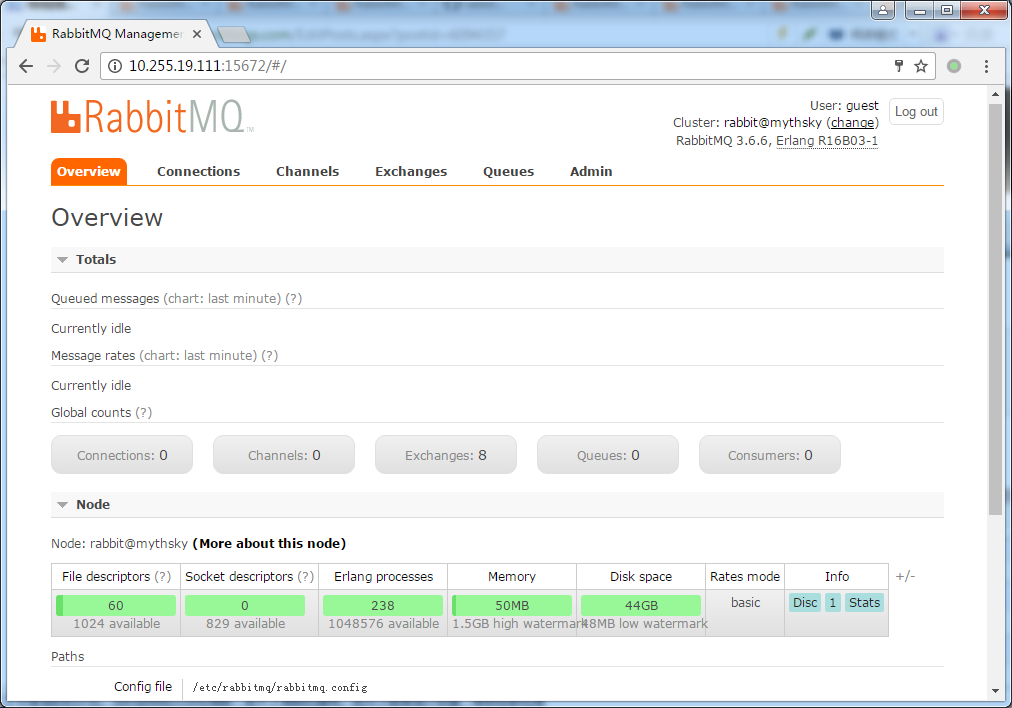This screenshot has height=708, width=1012.
Task: Open the Admin tab
Action: (x=591, y=172)
